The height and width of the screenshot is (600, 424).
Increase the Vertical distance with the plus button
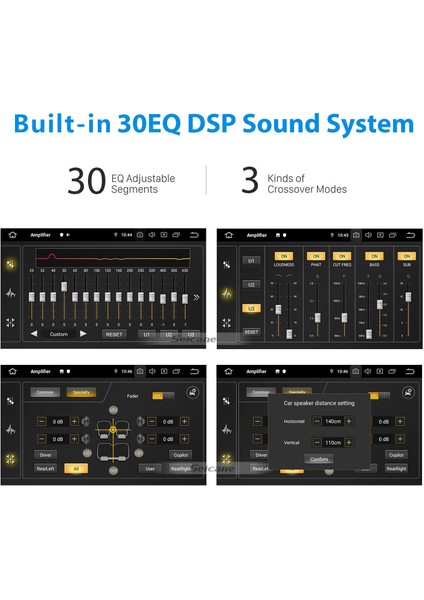(x=349, y=442)
